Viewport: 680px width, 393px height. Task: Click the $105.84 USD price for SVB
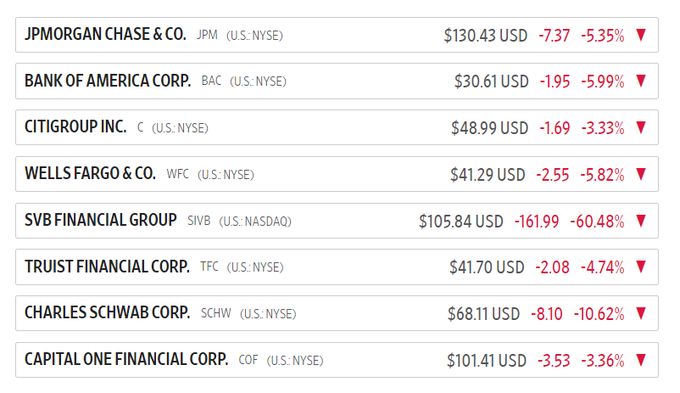point(461,221)
